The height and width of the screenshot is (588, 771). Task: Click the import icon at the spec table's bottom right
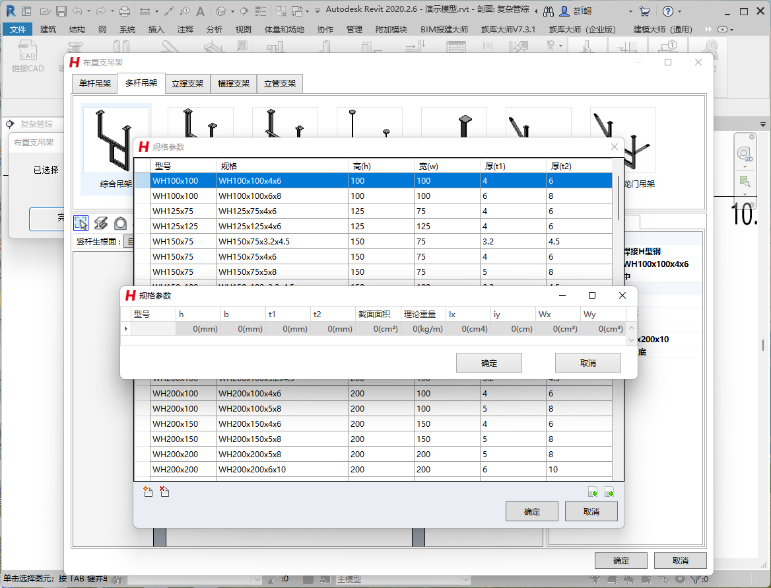pyautogui.click(x=592, y=492)
